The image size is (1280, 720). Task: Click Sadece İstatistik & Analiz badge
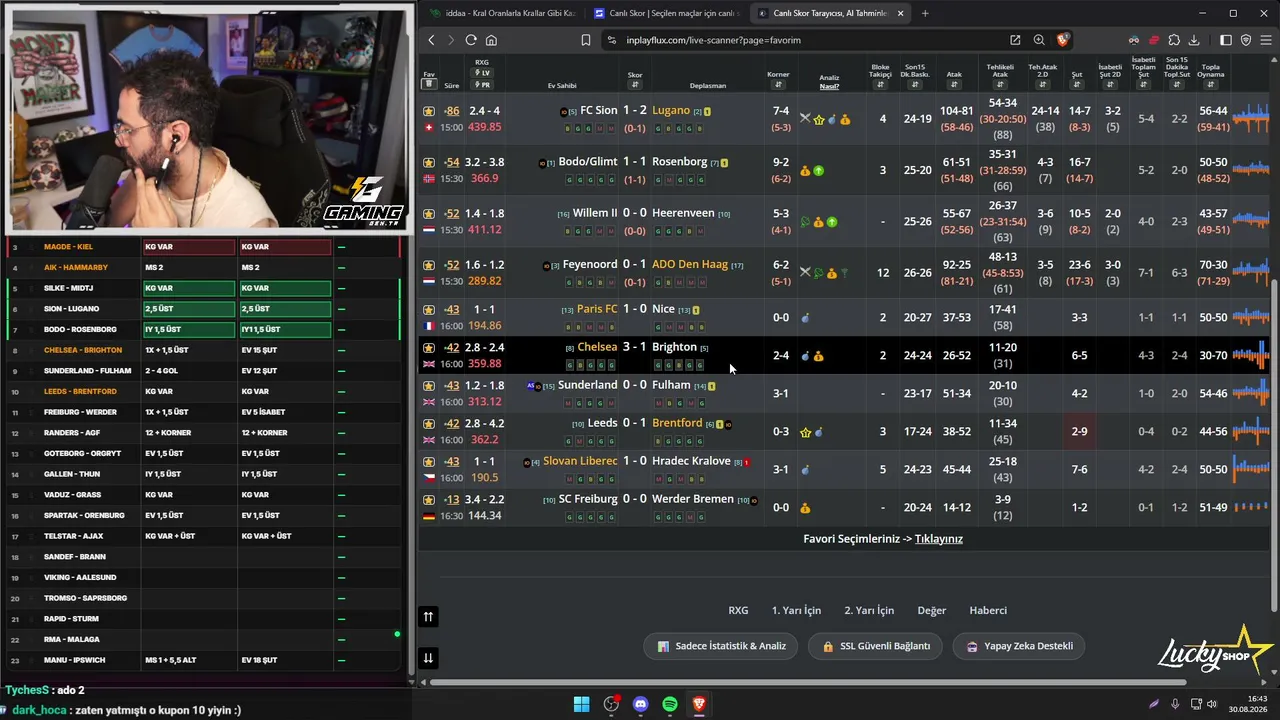(720, 646)
